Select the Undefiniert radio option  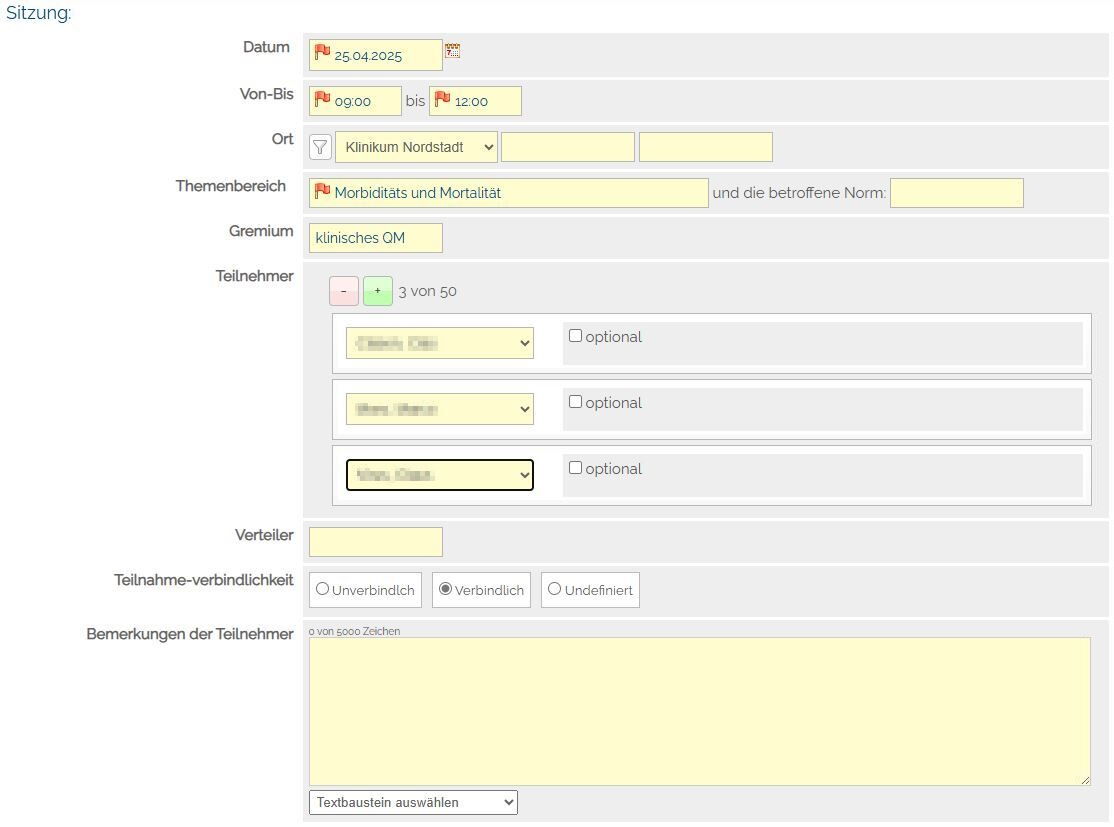554,589
